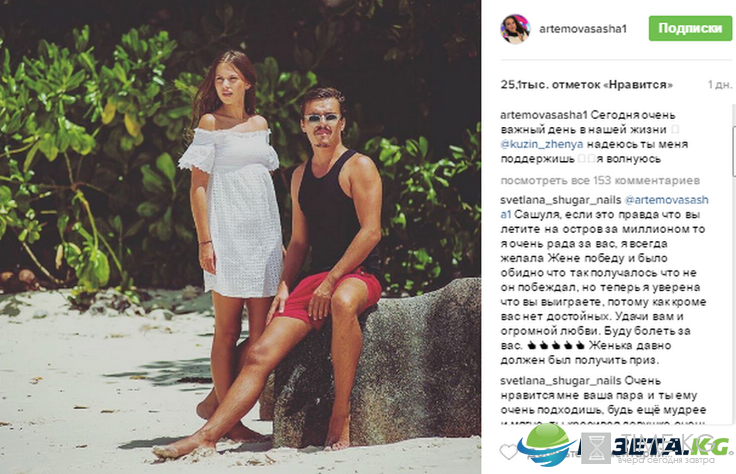
Task: Open the artemovasasha1 profile avatar
Action: (515, 29)
